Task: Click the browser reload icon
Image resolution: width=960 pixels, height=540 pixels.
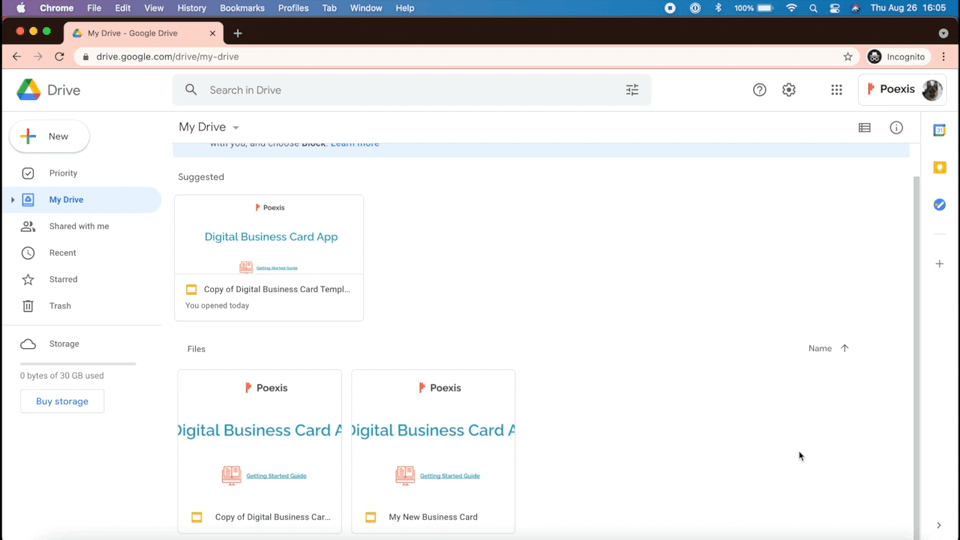Action: click(x=59, y=56)
